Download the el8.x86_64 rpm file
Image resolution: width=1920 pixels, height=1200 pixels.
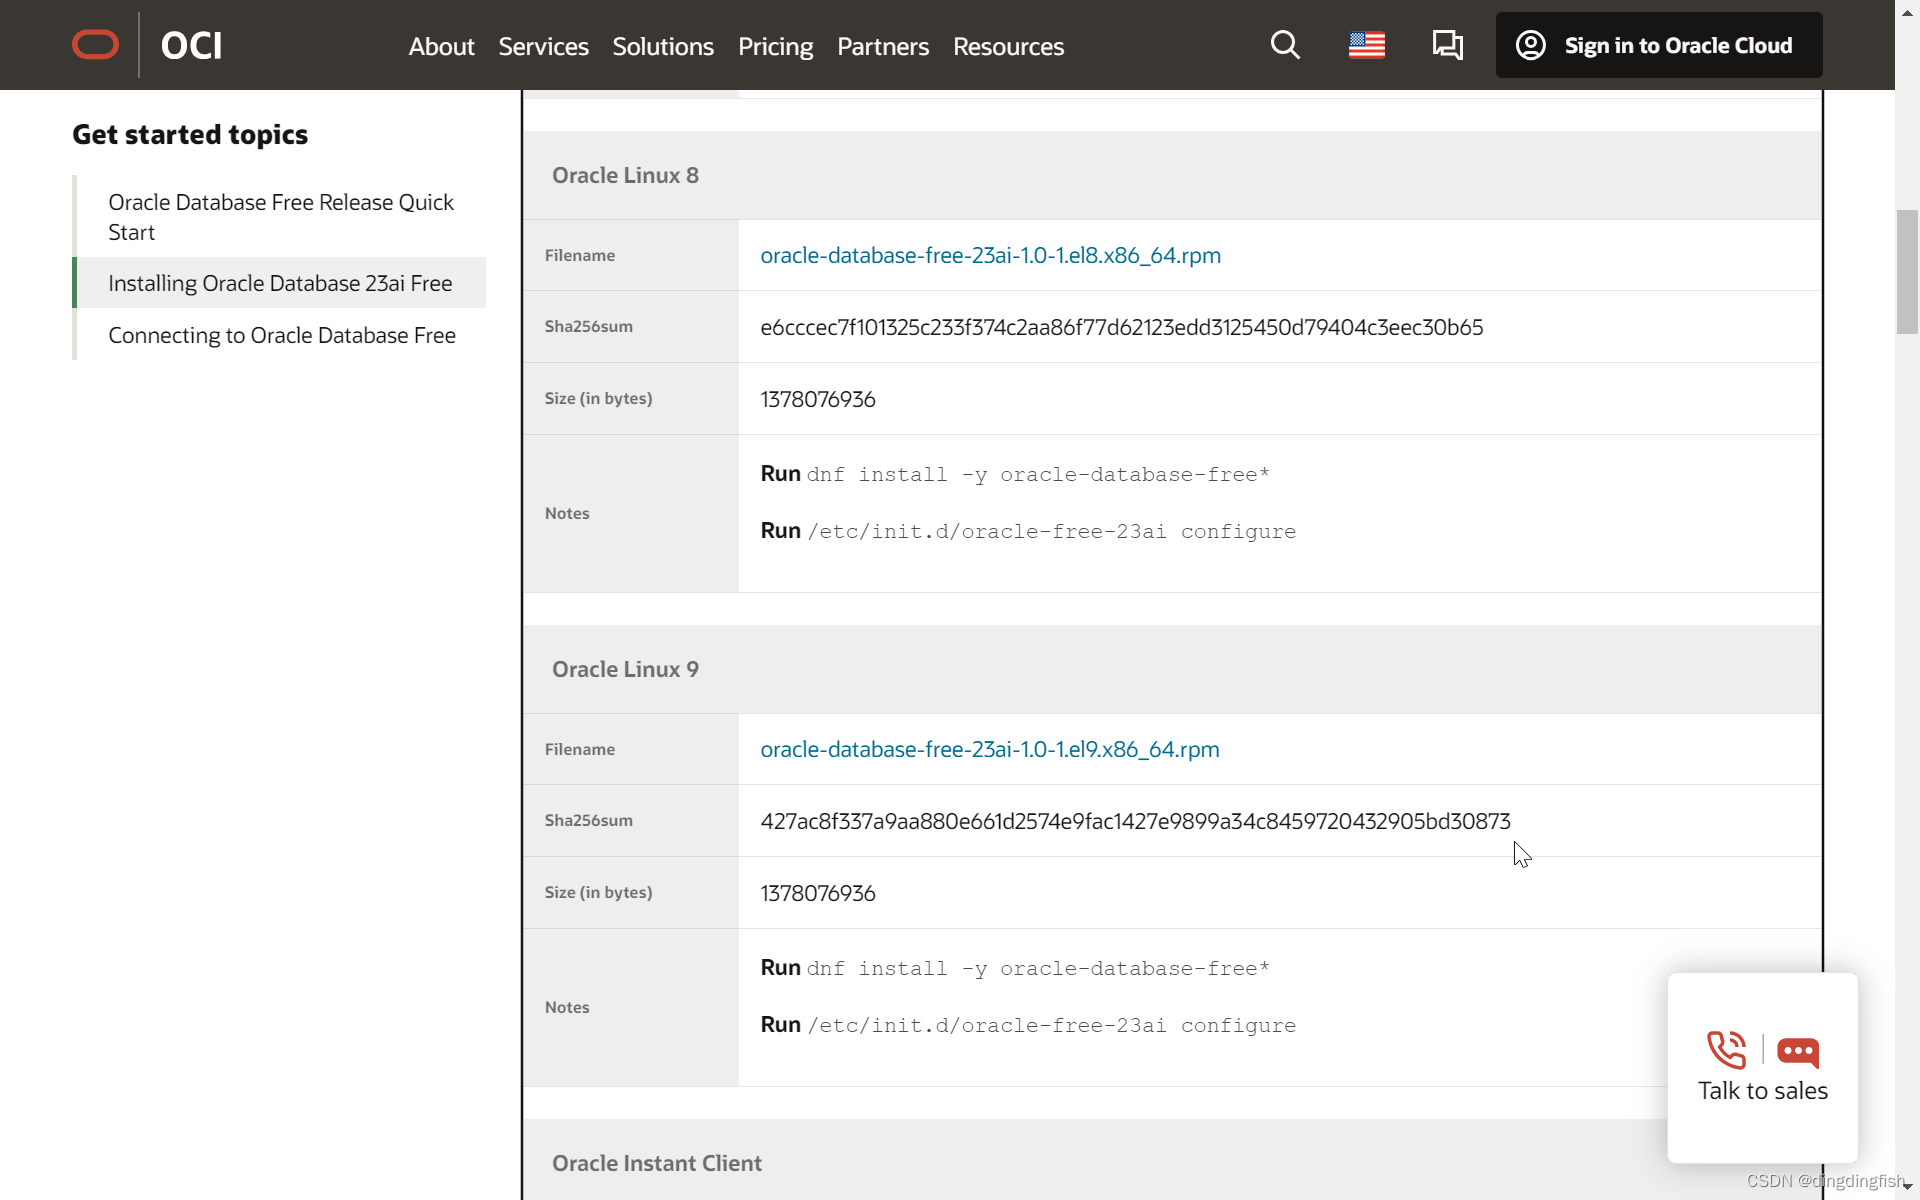click(x=990, y=255)
